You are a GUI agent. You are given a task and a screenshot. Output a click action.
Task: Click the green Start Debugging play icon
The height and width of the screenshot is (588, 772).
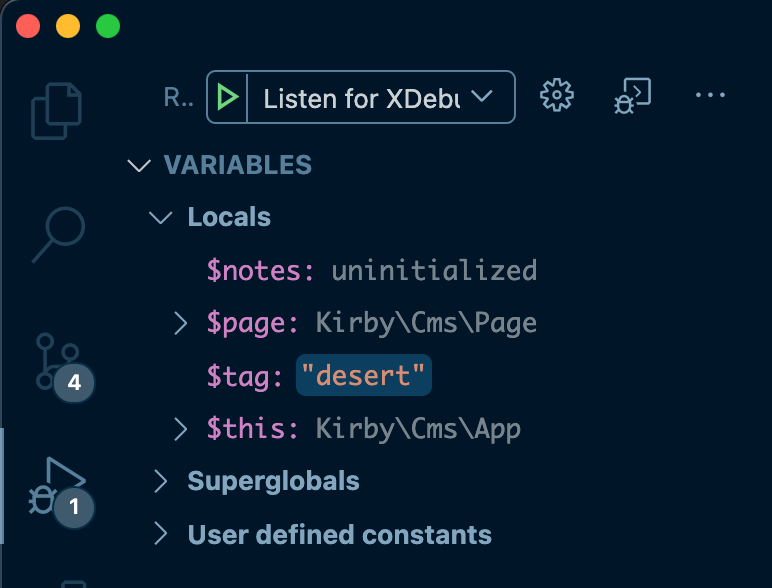[229, 97]
